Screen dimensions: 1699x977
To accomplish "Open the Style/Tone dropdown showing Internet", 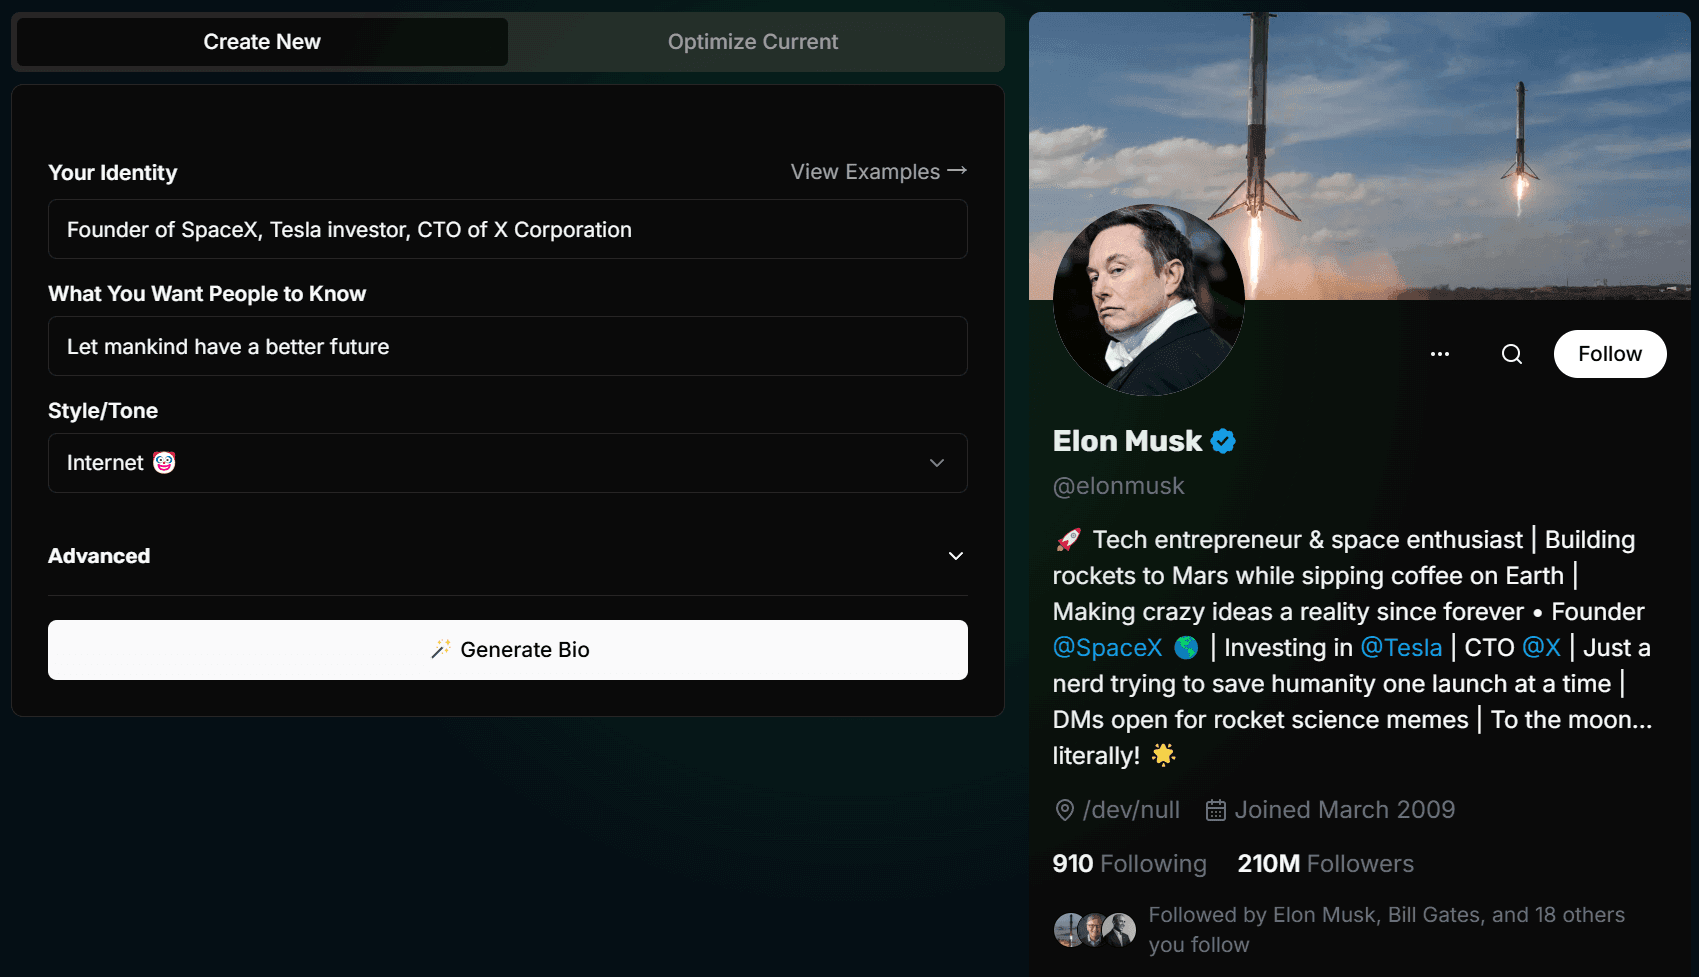I will [508, 463].
